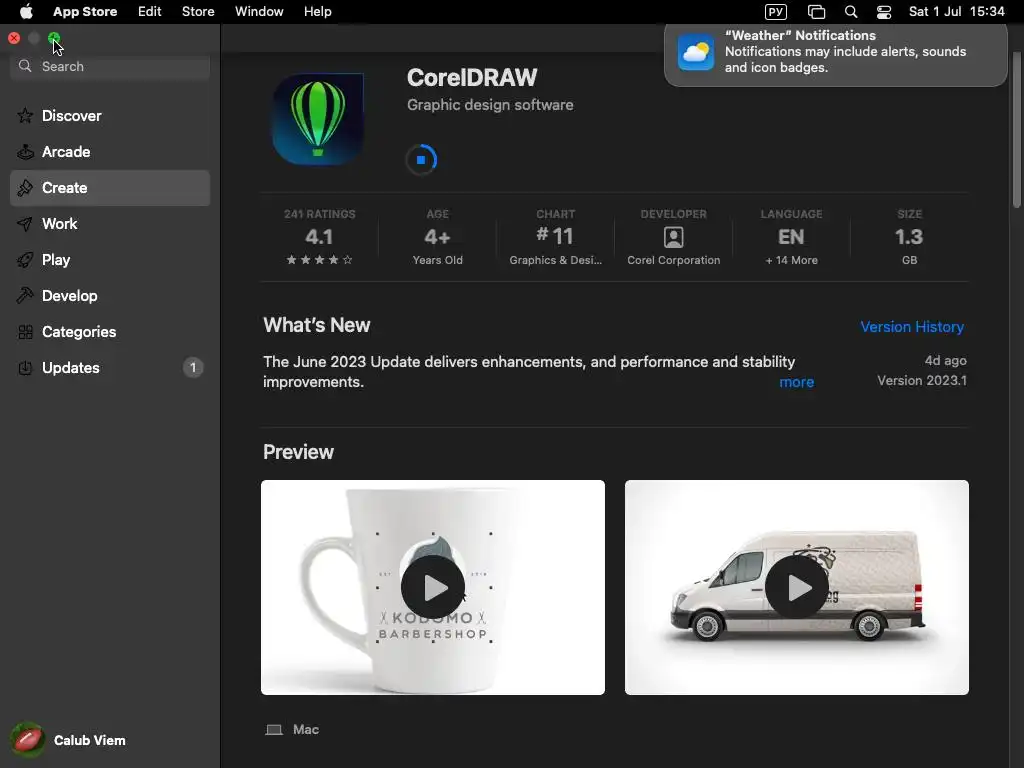Go to the Arcade section
Screen dimensions: 1024x768
pos(110,152)
